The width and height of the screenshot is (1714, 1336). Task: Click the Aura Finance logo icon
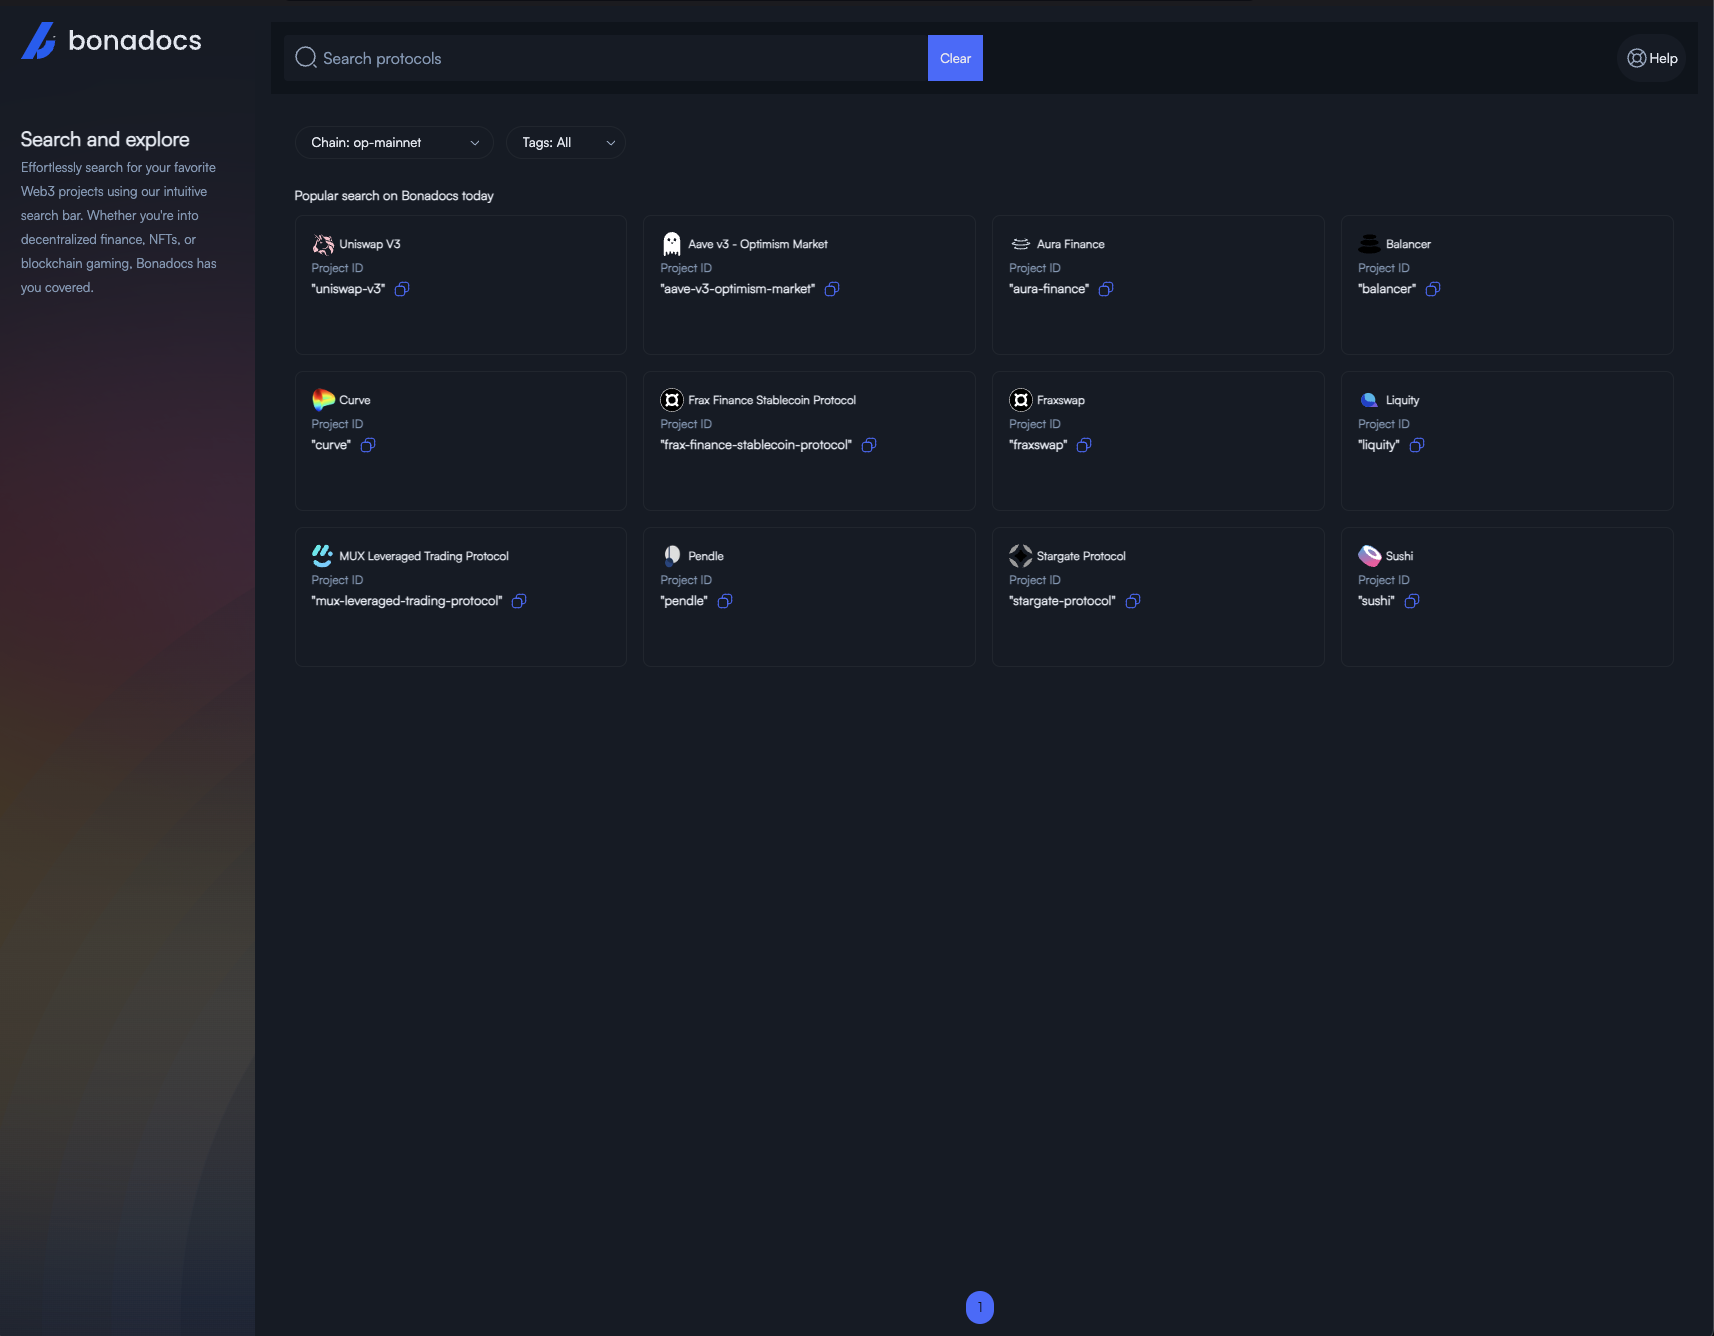[x=1021, y=244]
